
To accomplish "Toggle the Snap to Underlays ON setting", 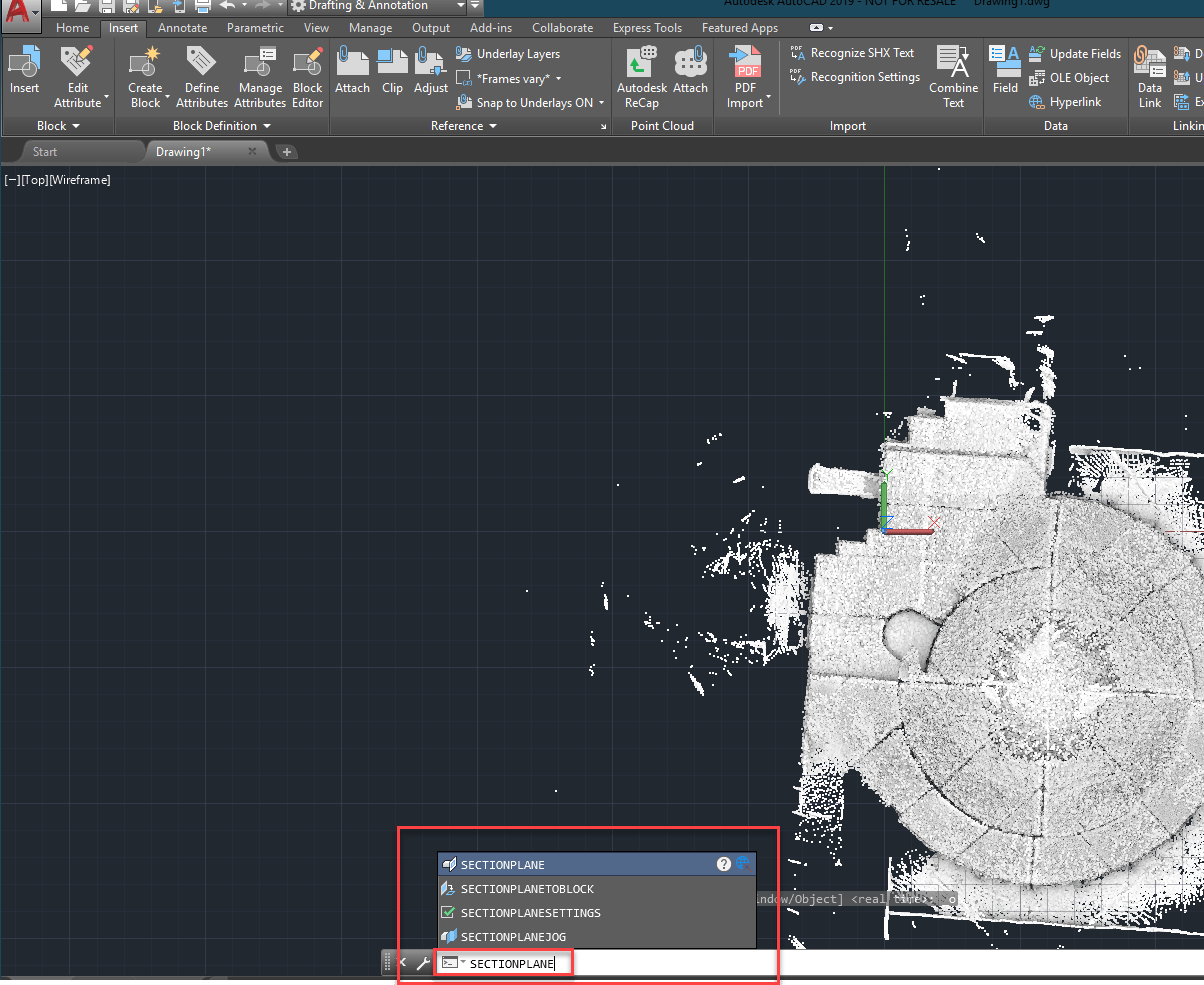I will (531, 102).
